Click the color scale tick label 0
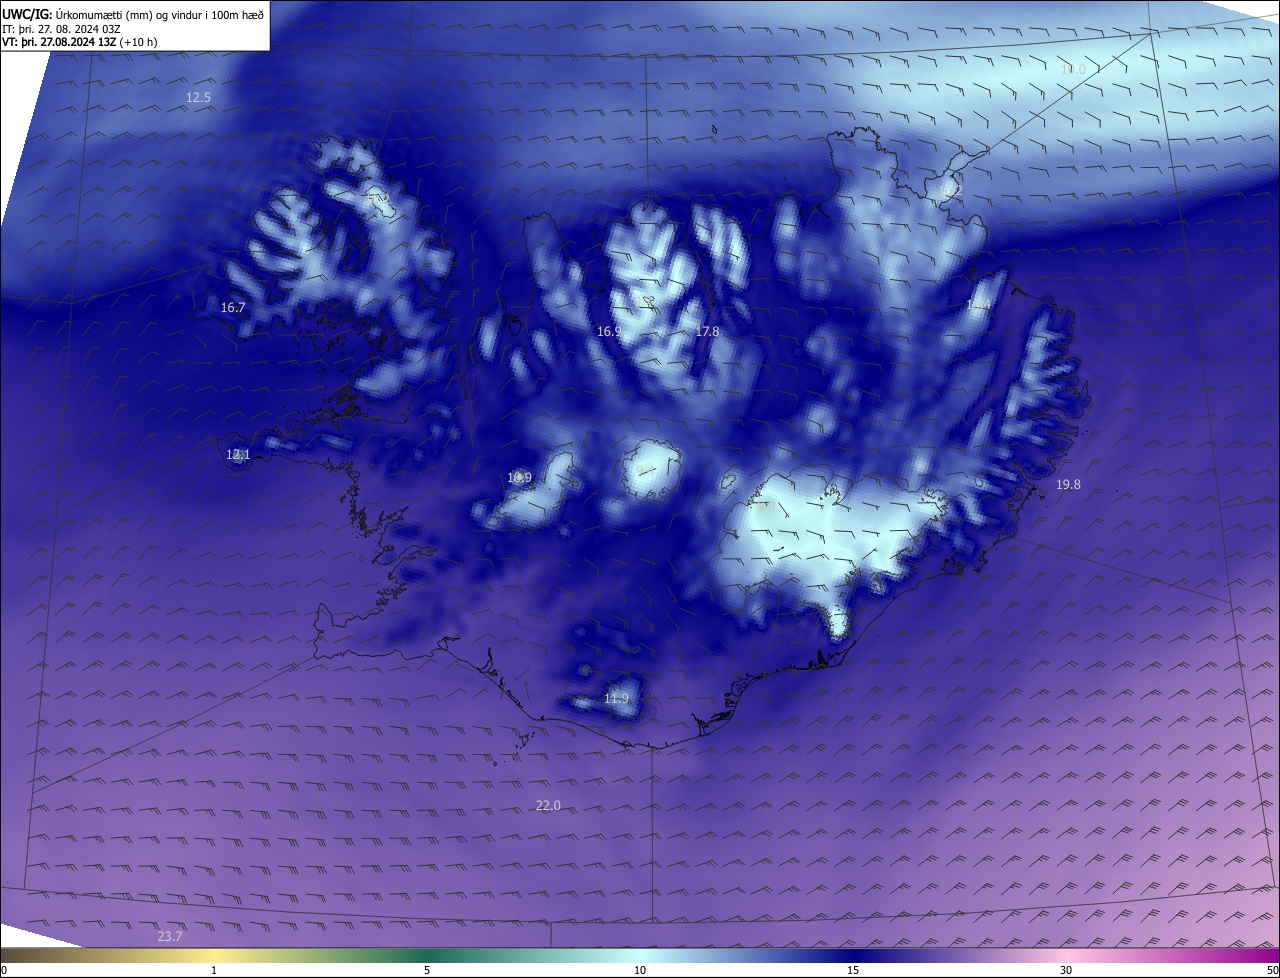Viewport: 1280px width, 978px height. click(4, 970)
